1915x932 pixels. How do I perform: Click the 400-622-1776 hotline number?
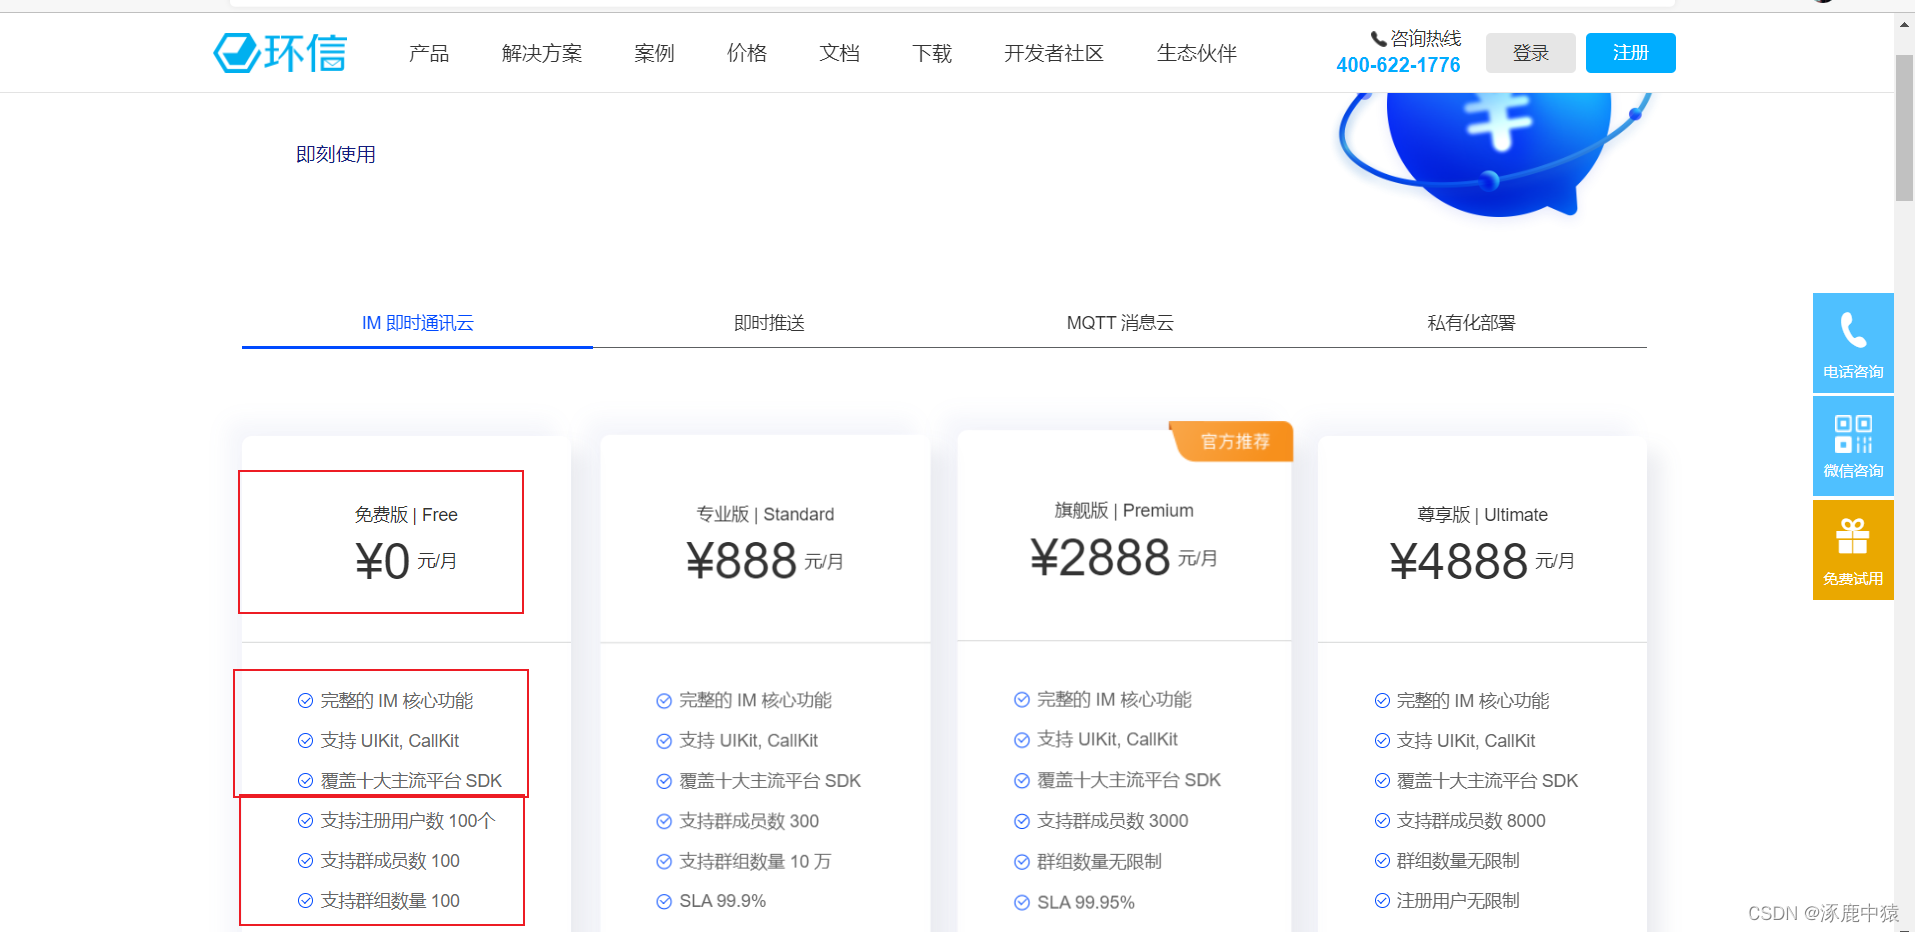pyautogui.click(x=1398, y=65)
